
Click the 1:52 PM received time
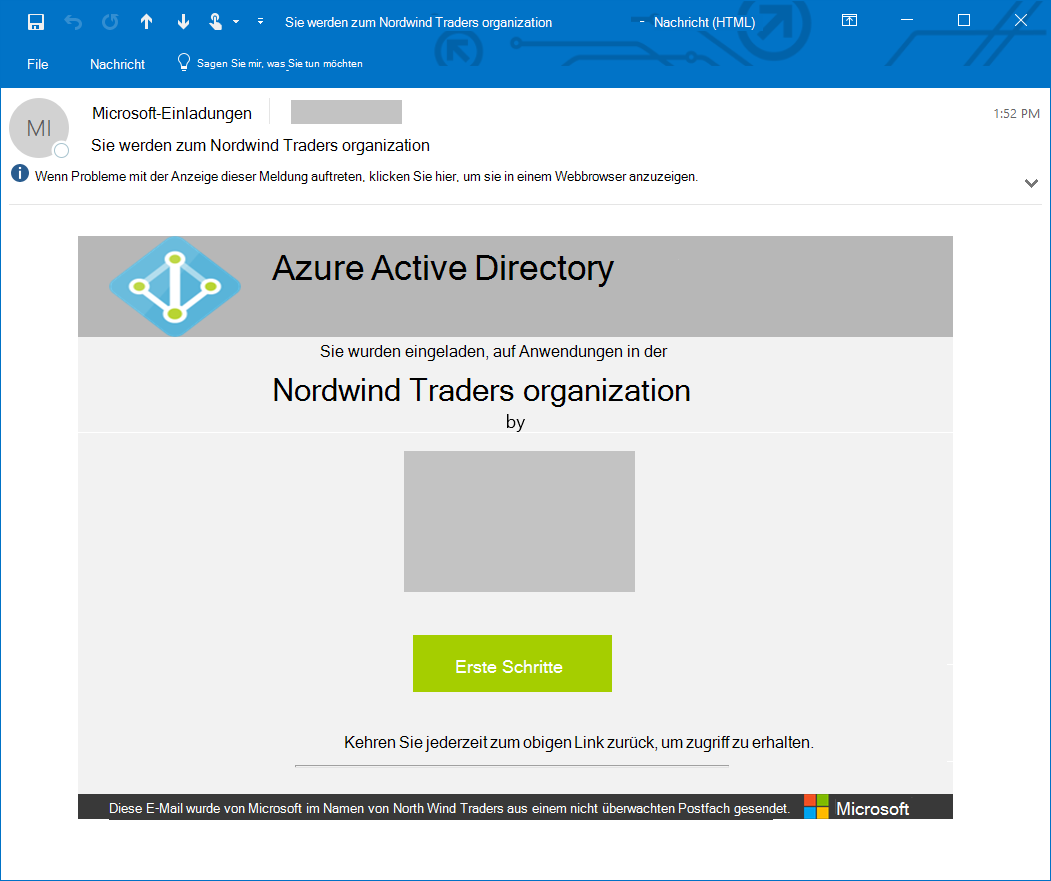click(1016, 114)
